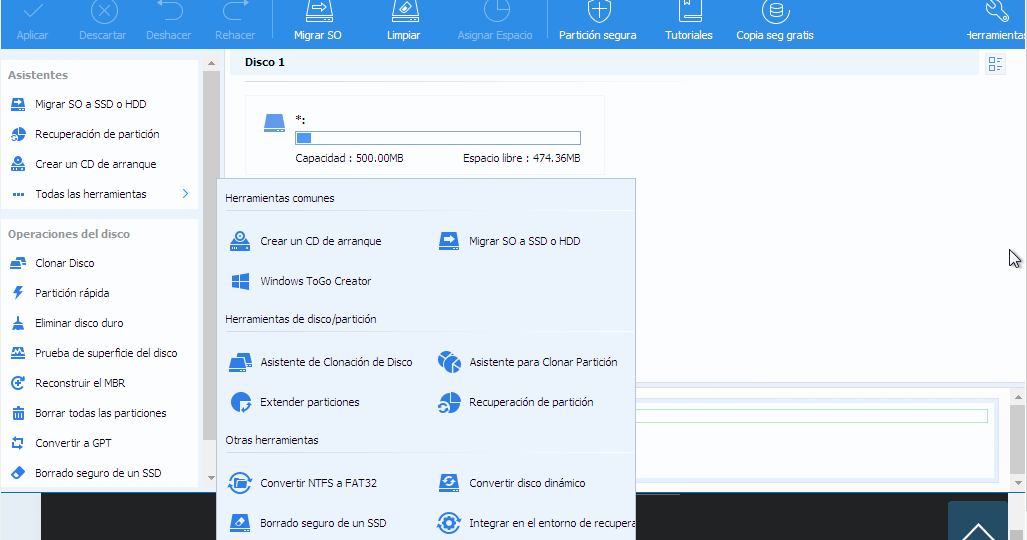Viewport: 1027px width, 540px height.
Task: Click the disk drive icon of partition *:
Action: 274,123
